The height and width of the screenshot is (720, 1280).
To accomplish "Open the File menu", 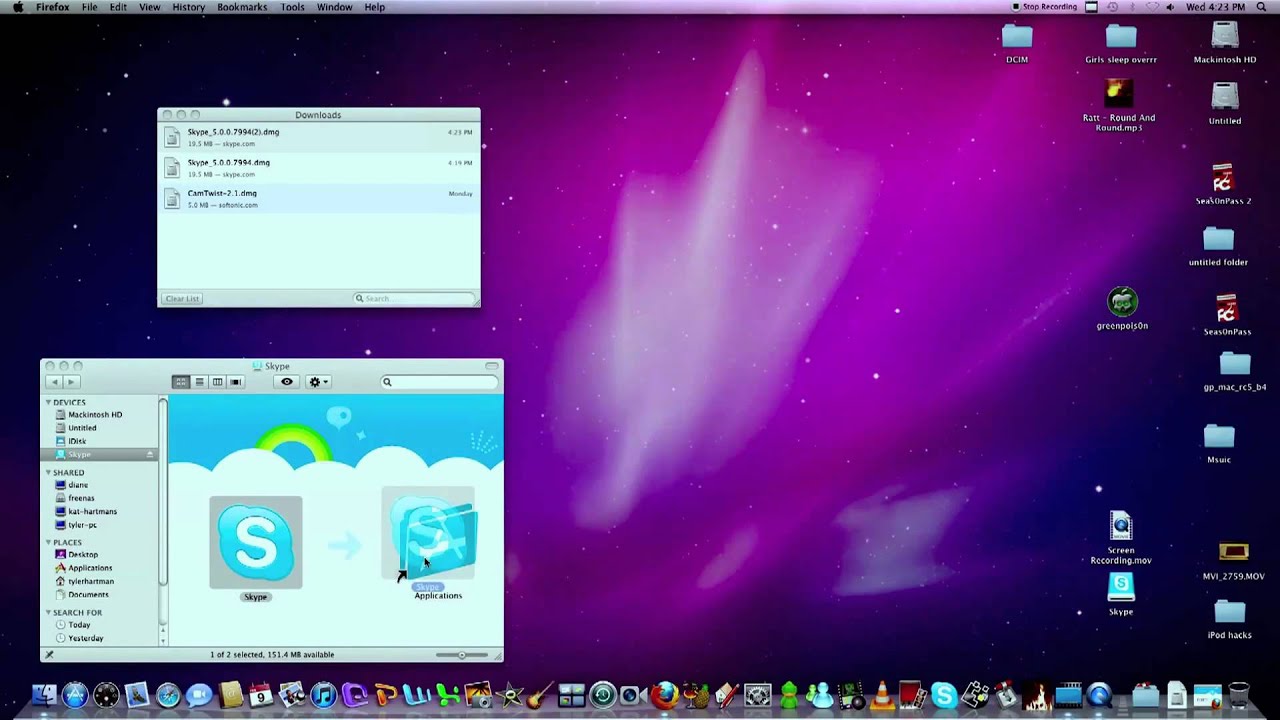I will 89,7.
